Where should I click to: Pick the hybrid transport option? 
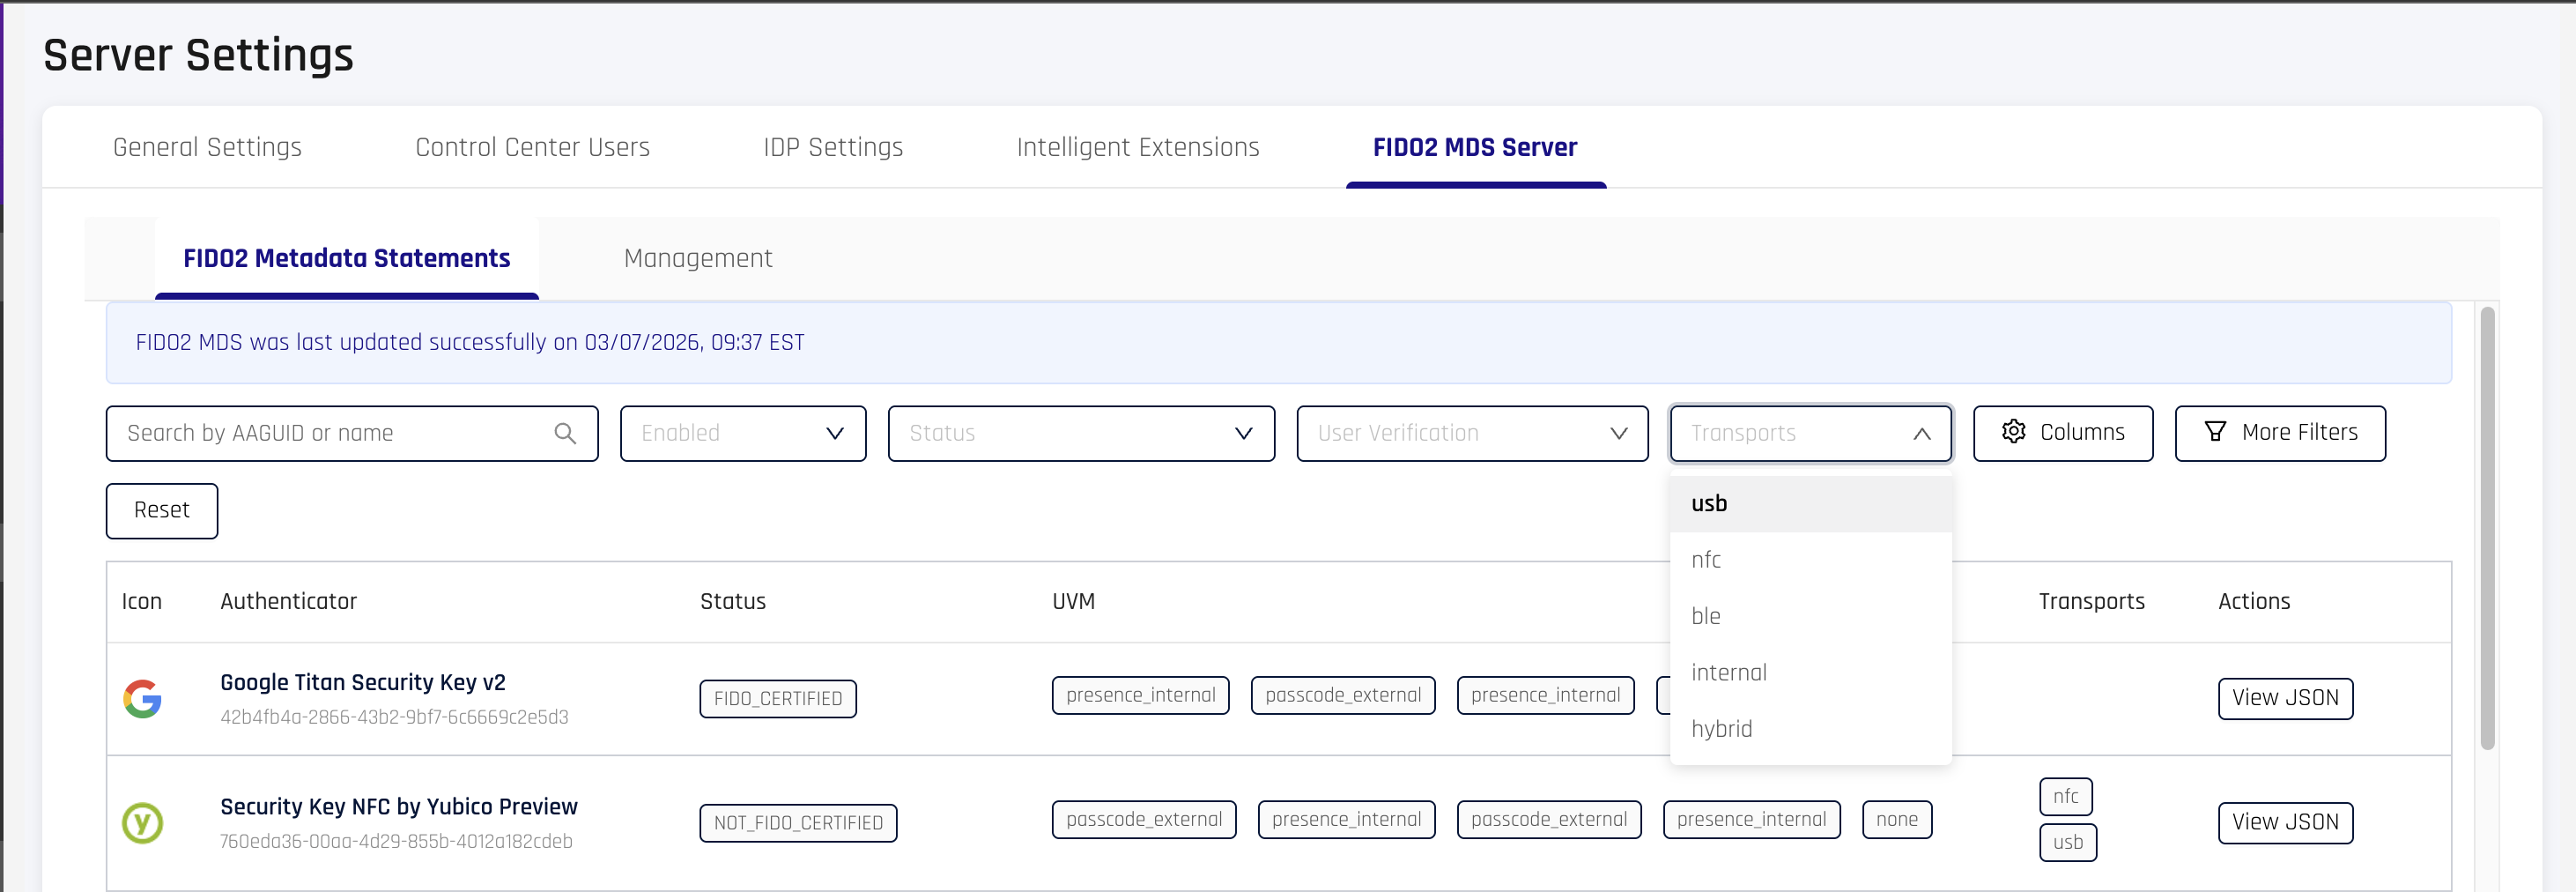[x=1721, y=729]
